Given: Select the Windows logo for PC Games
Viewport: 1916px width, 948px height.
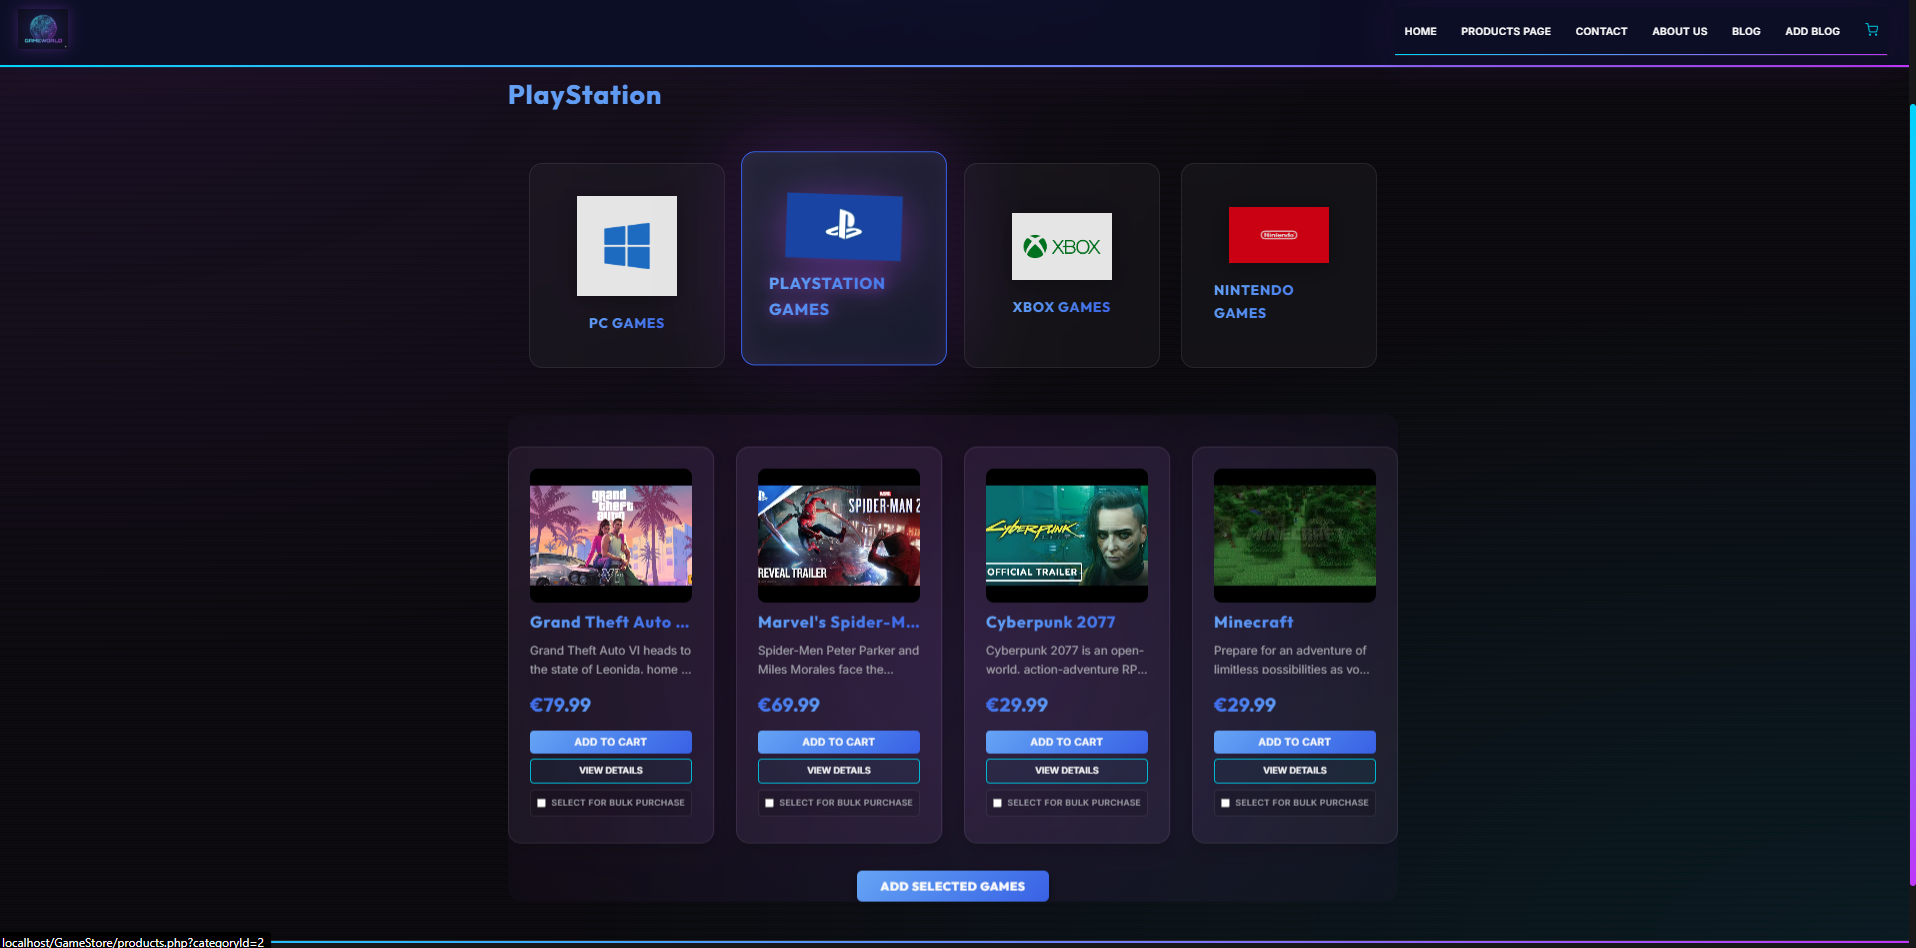Looking at the screenshot, I should tap(627, 246).
